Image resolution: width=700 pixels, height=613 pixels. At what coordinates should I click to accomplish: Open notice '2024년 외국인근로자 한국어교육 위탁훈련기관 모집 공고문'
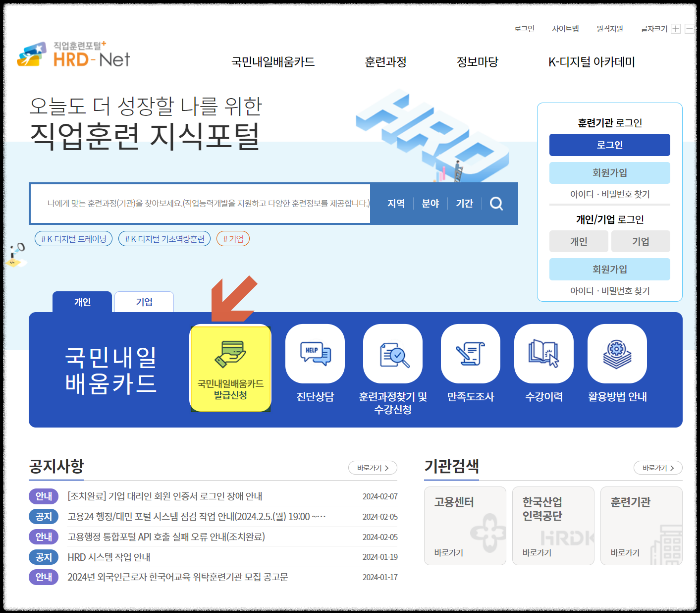(x=178, y=577)
